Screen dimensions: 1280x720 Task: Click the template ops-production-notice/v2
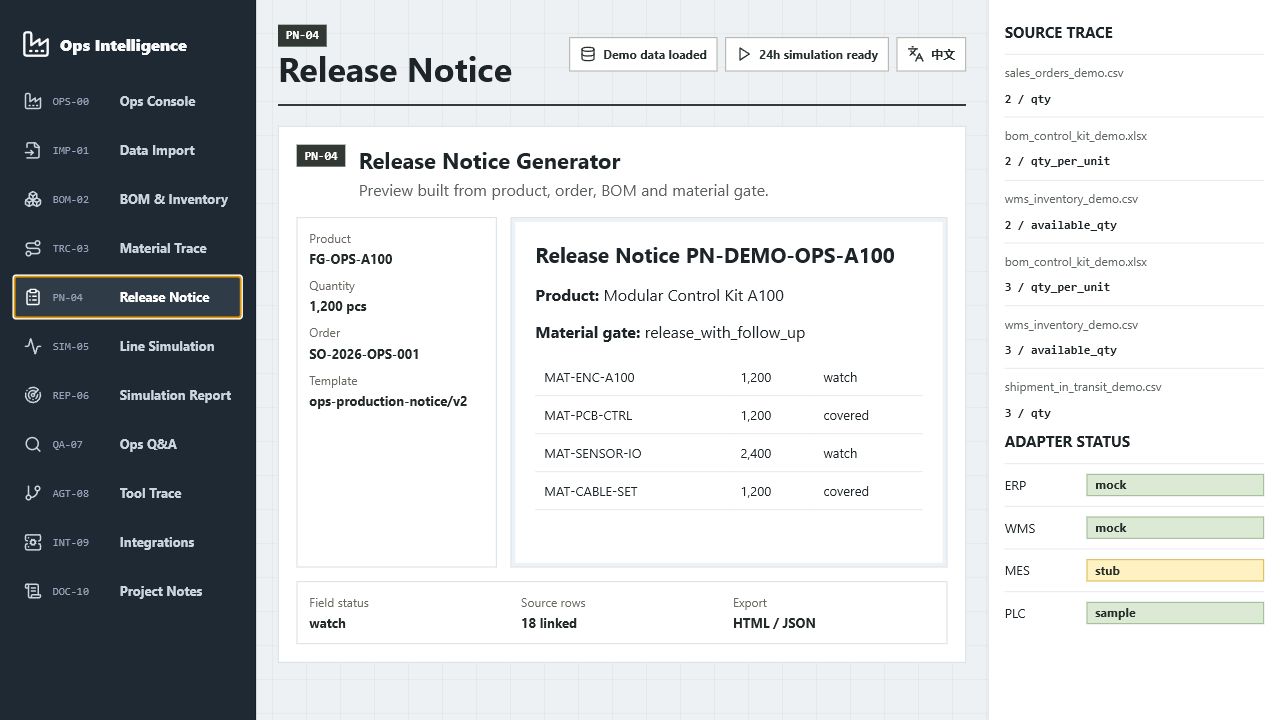pyautogui.click(x=388, y=401)
